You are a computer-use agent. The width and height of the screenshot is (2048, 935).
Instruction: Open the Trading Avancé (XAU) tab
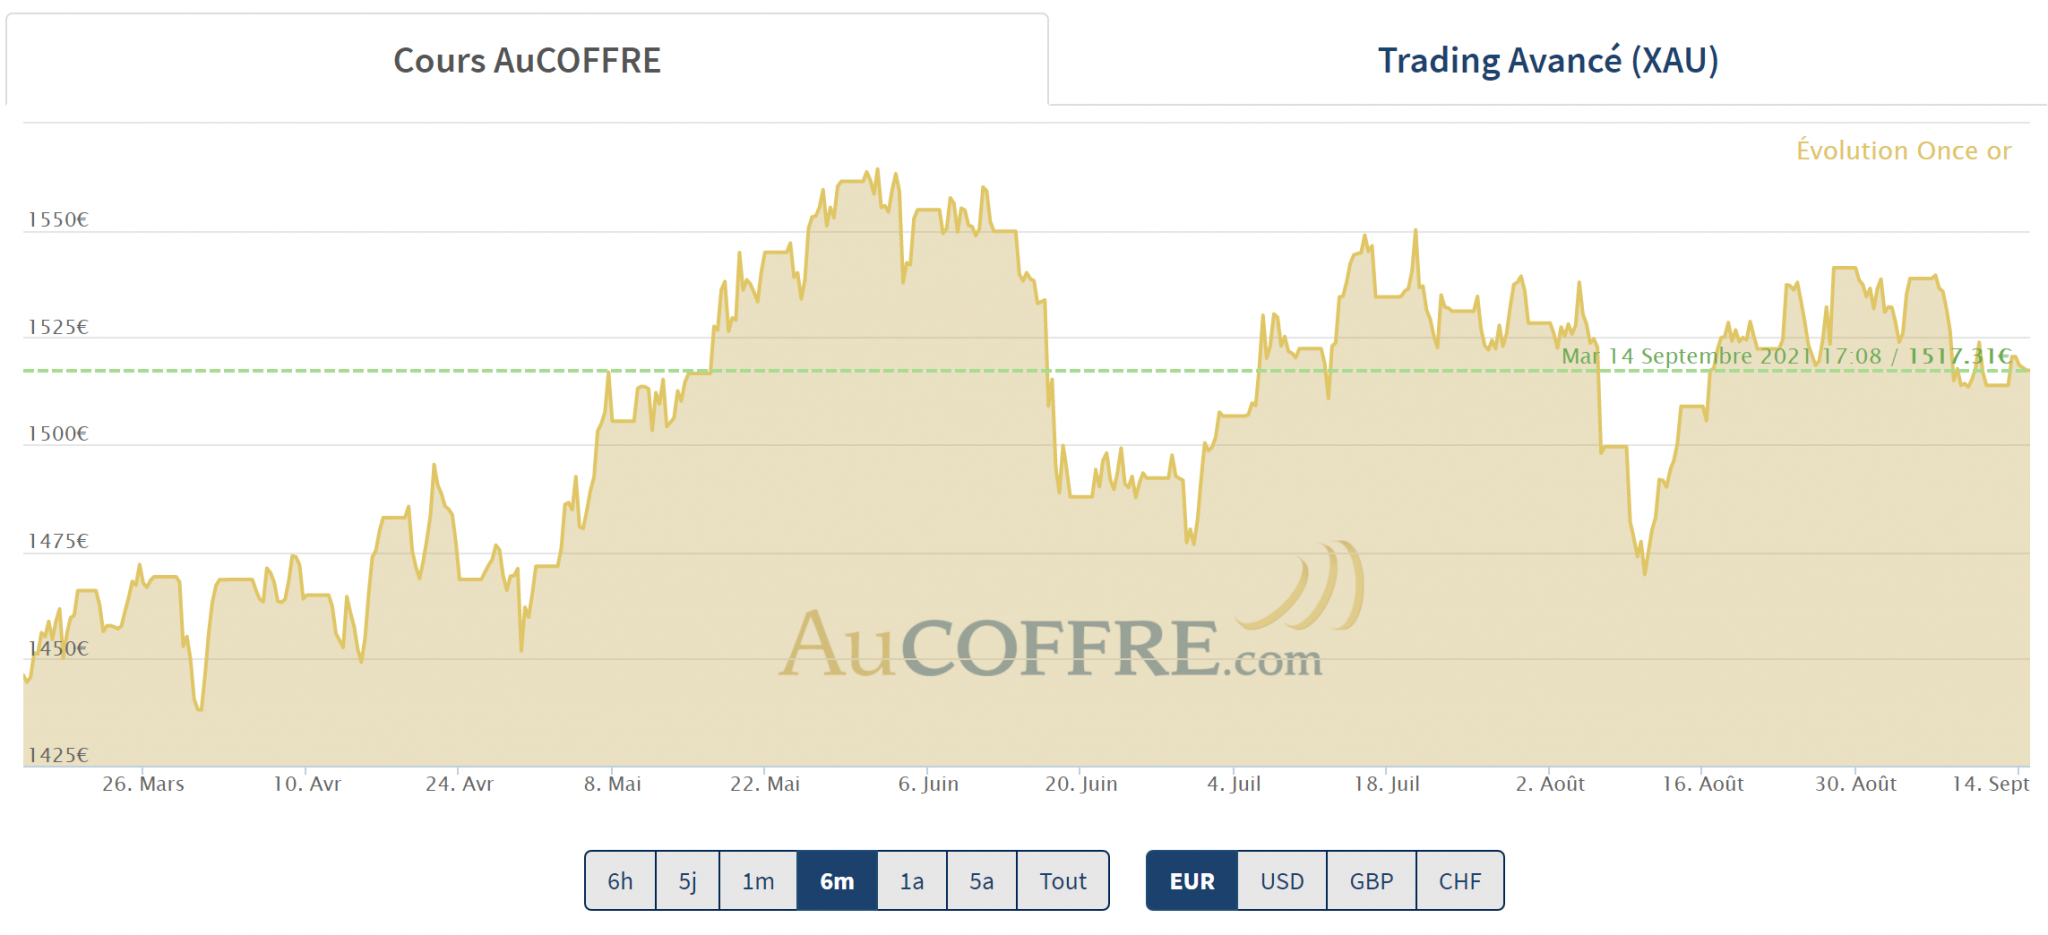click(1547, 60)
